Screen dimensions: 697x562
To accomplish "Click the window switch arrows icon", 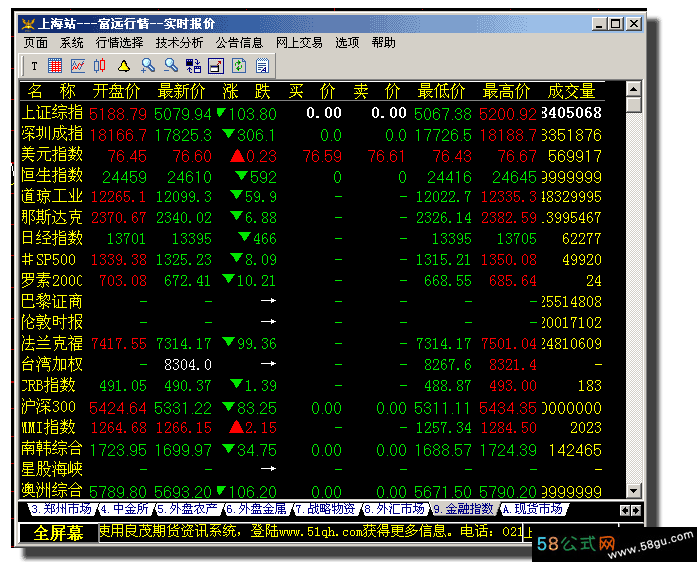I will tap(193, 66).
